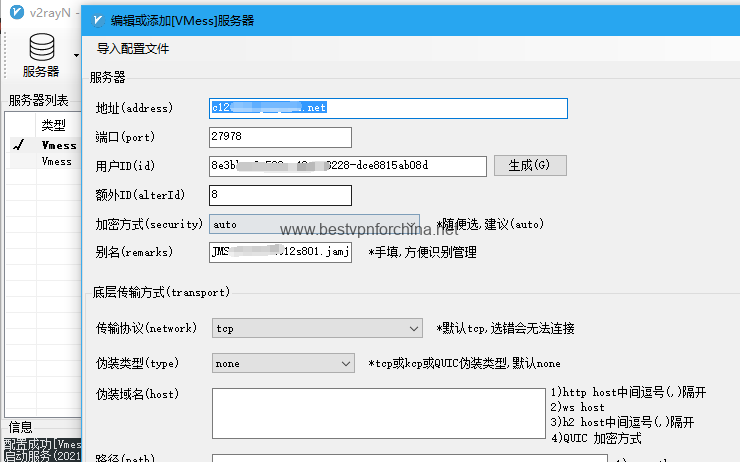
Task: Click the 别名(remarks) input field
Action: 280,252
